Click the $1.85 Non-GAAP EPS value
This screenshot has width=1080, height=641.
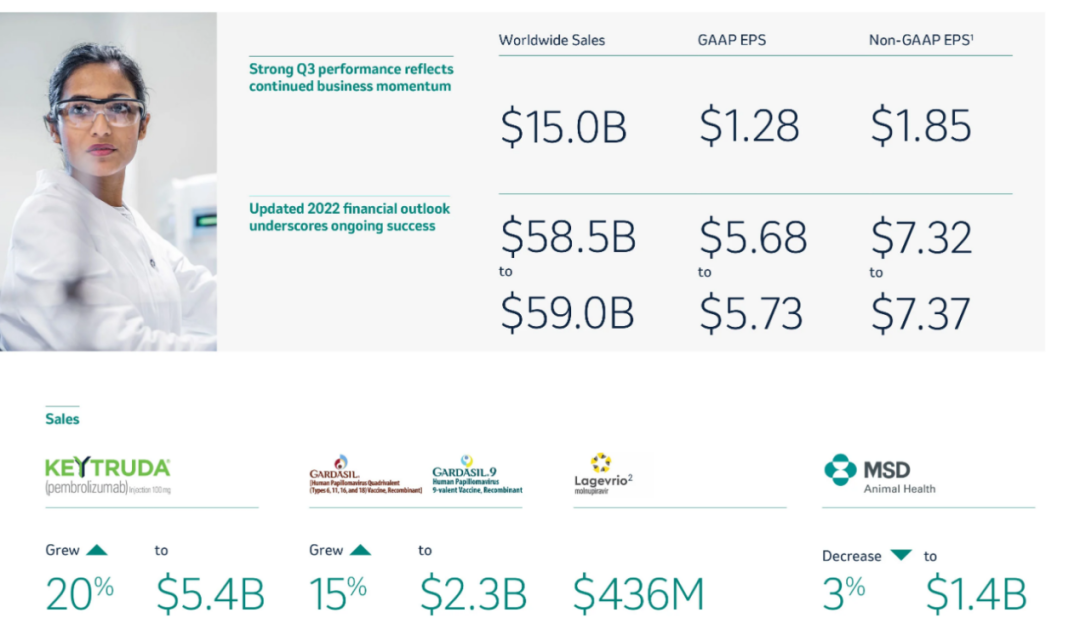tap(921, 125)
